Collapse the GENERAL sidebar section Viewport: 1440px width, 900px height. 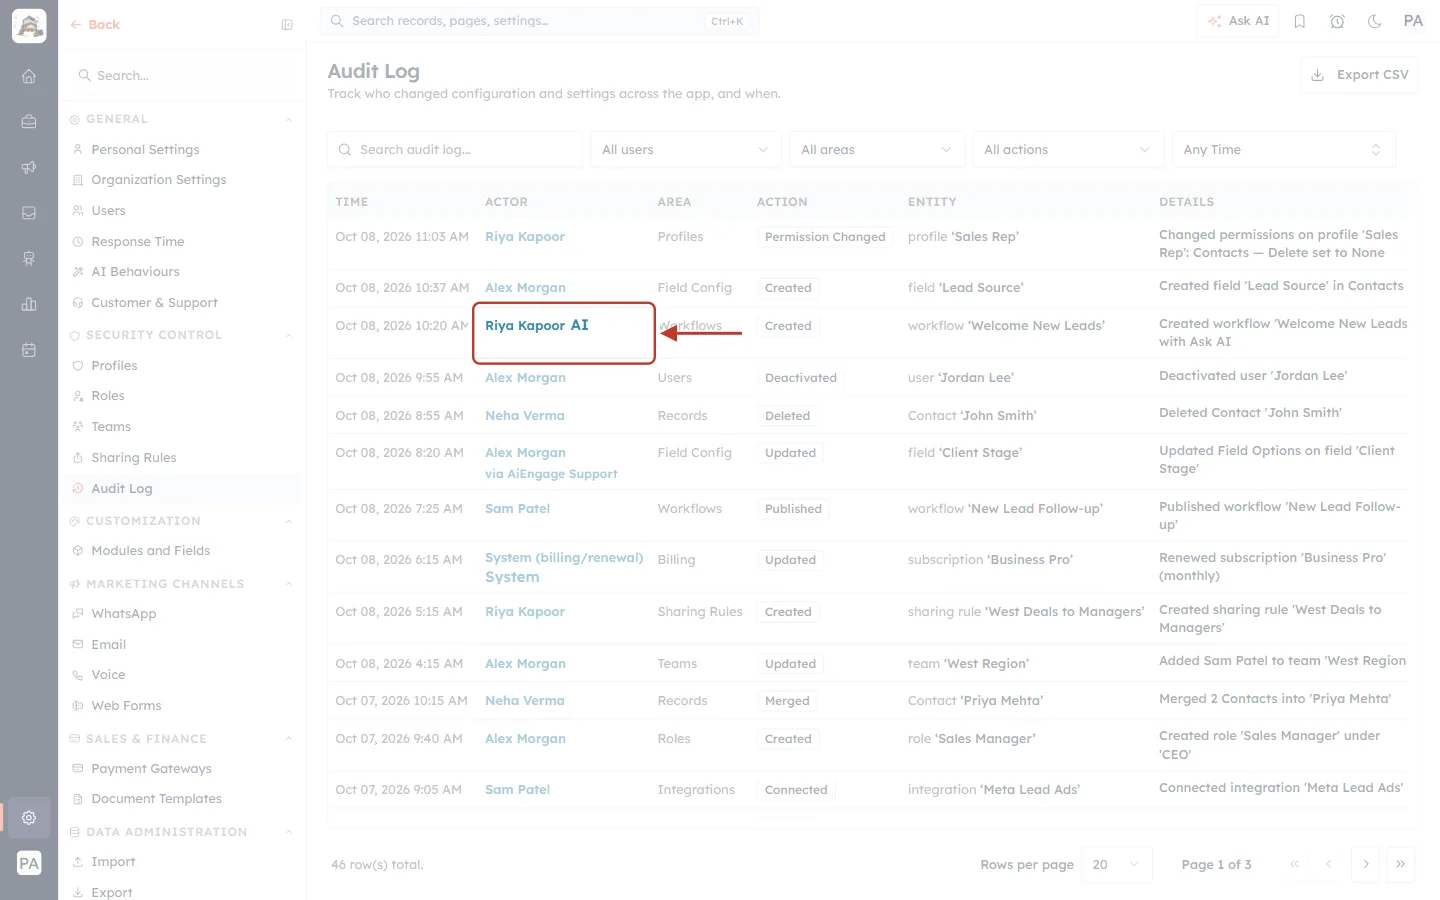point(289,120)
